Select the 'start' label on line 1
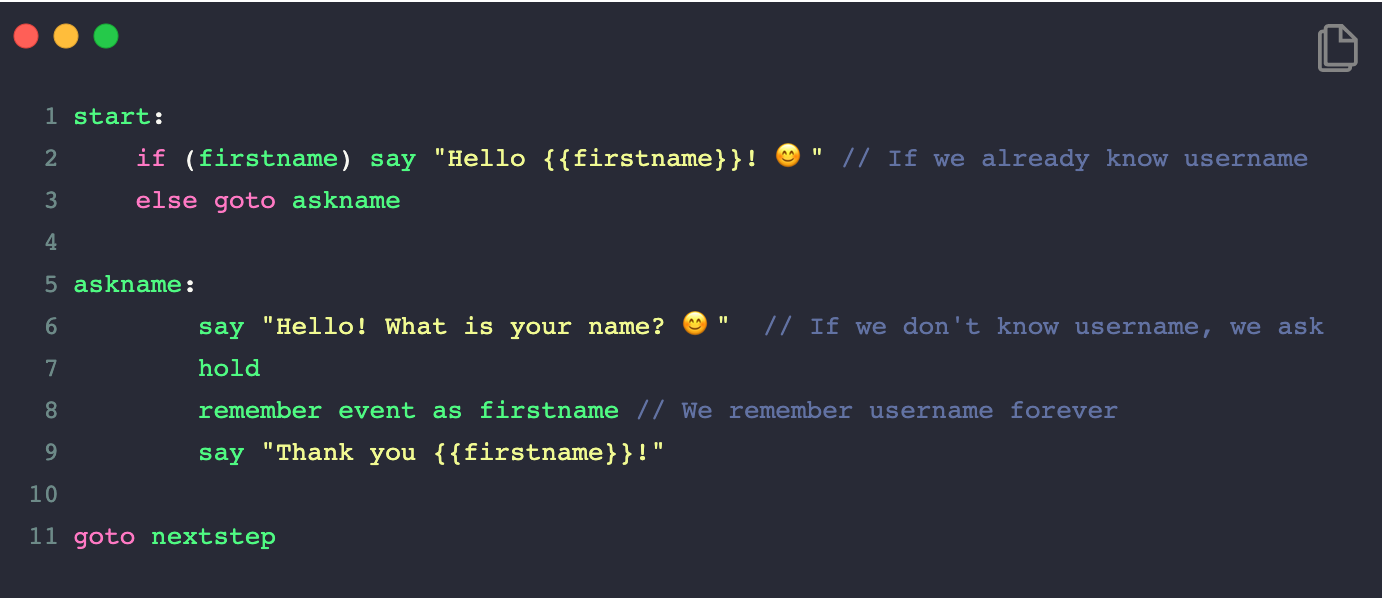Viewport: 1382px width, 598px height. [112, 117]
